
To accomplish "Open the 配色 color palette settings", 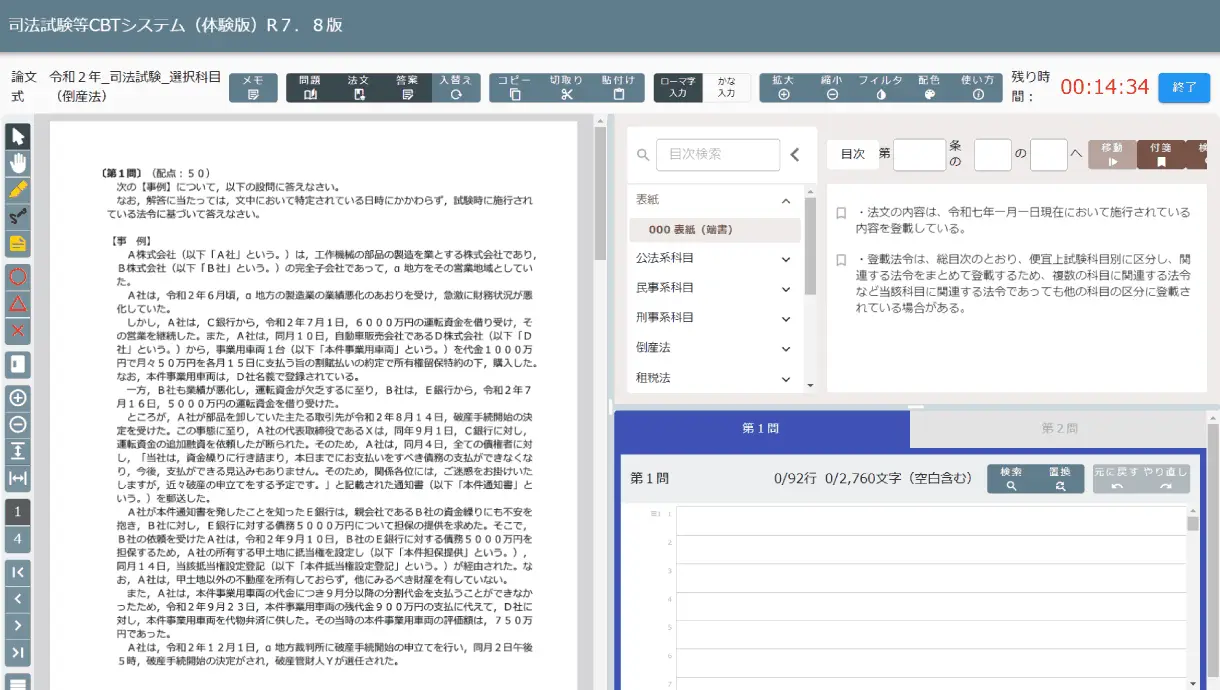I will (x=929, y=88).
